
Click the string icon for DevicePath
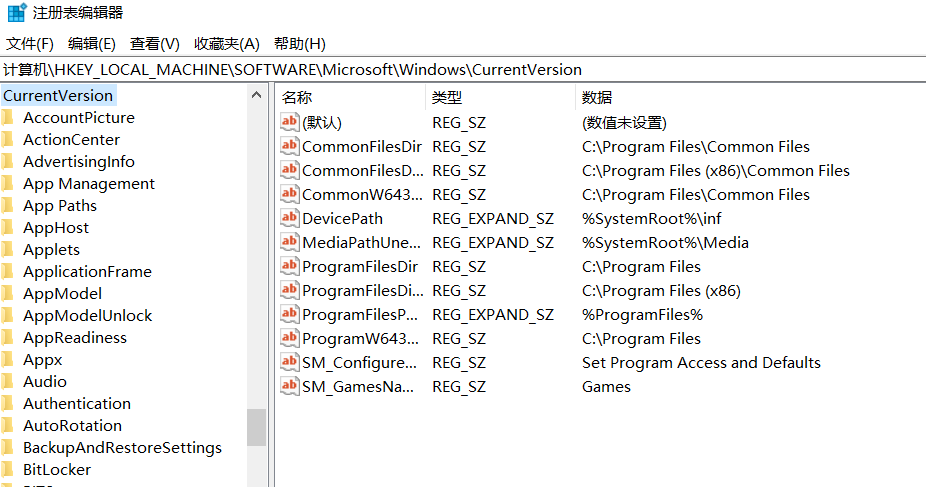point(289,218)
